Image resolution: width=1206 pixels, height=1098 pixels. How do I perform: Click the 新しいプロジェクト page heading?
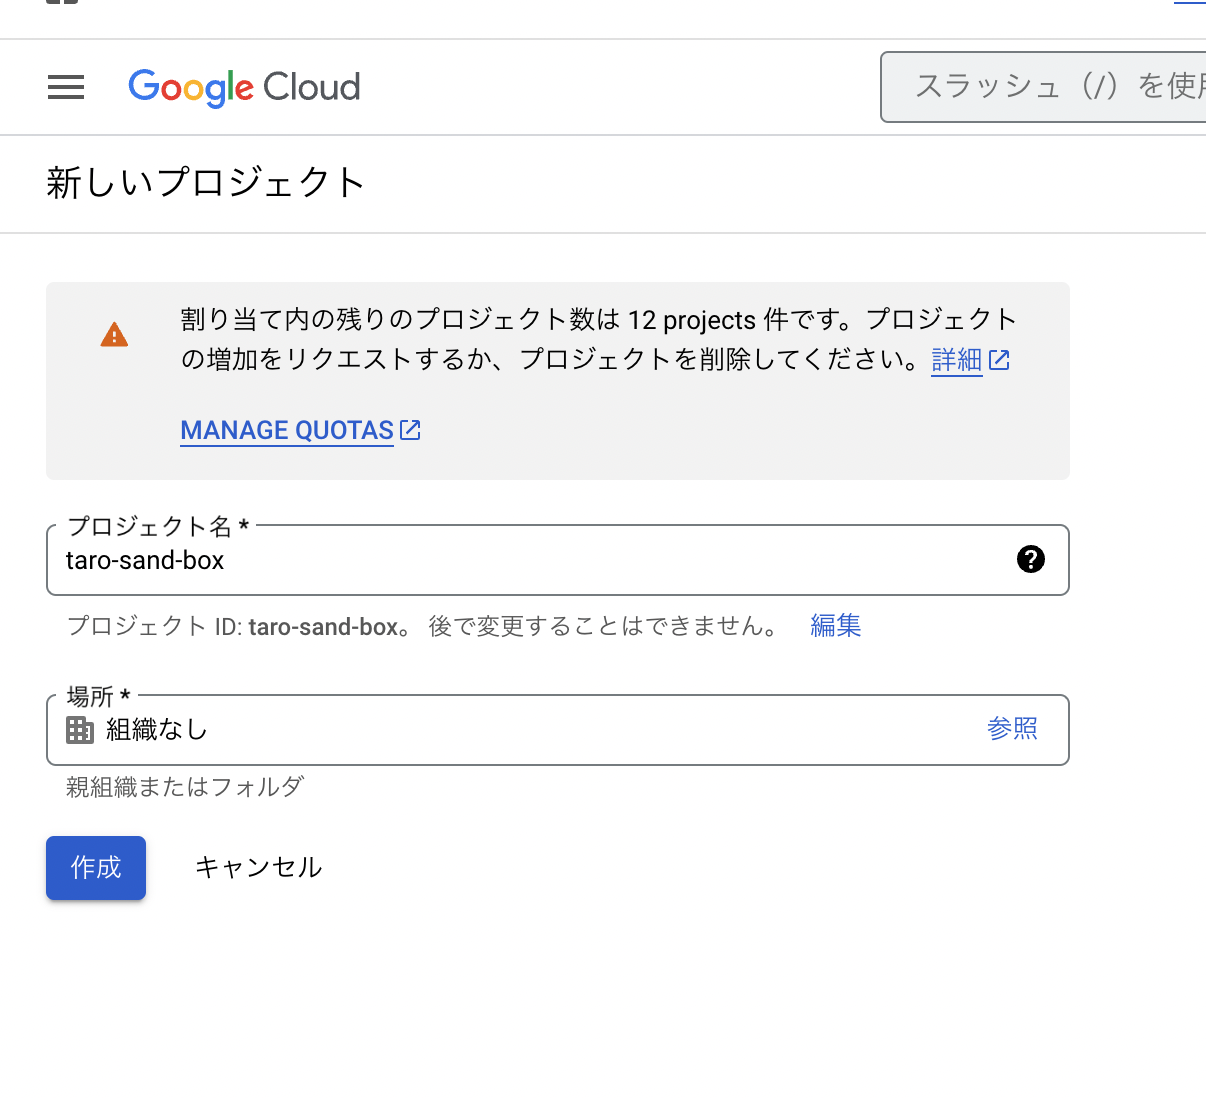[x=206, y=183]
